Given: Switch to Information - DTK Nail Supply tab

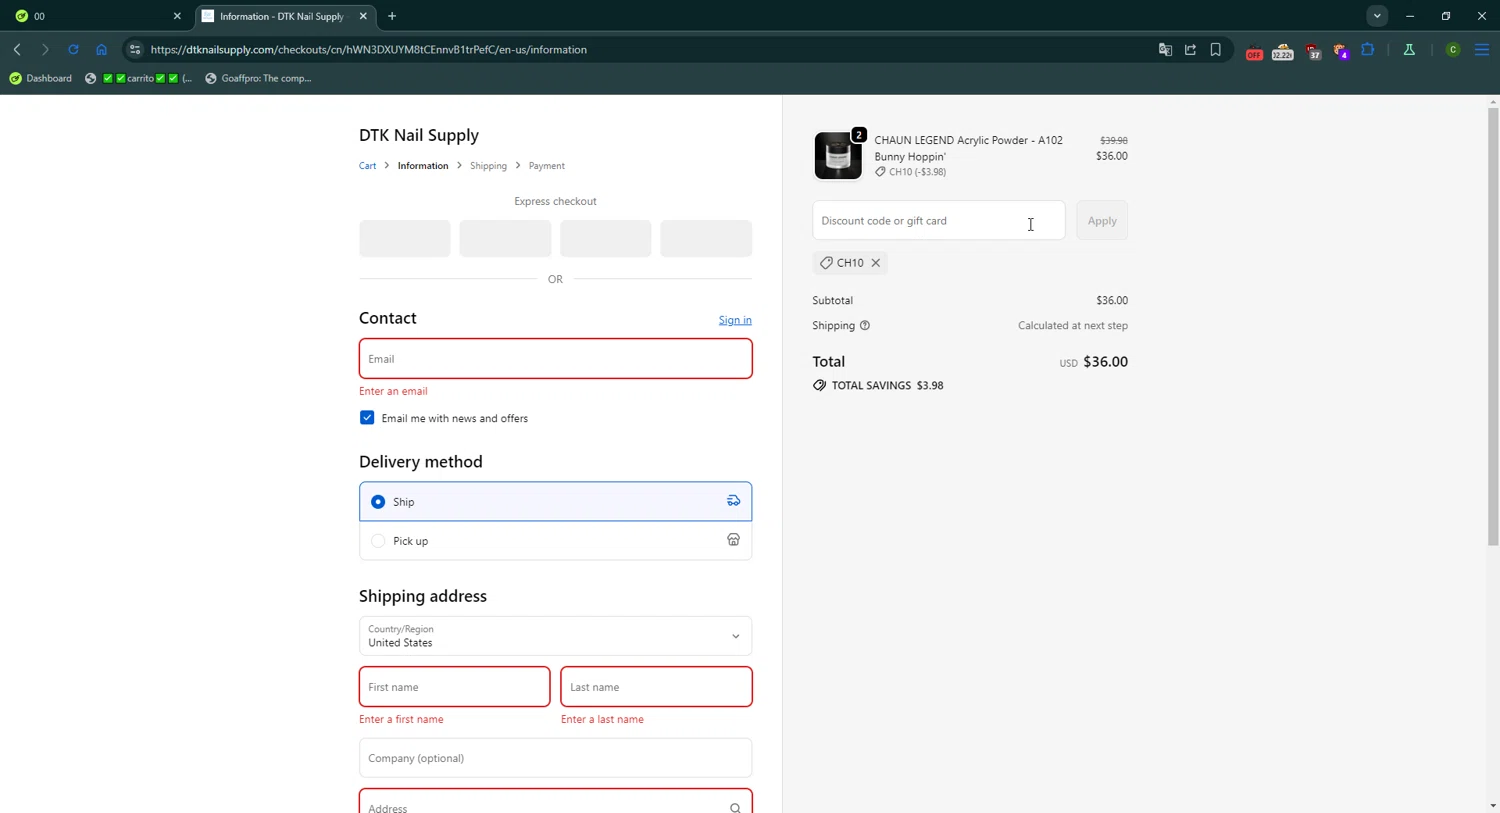Looking at the screenshot, I should point(285,16).
